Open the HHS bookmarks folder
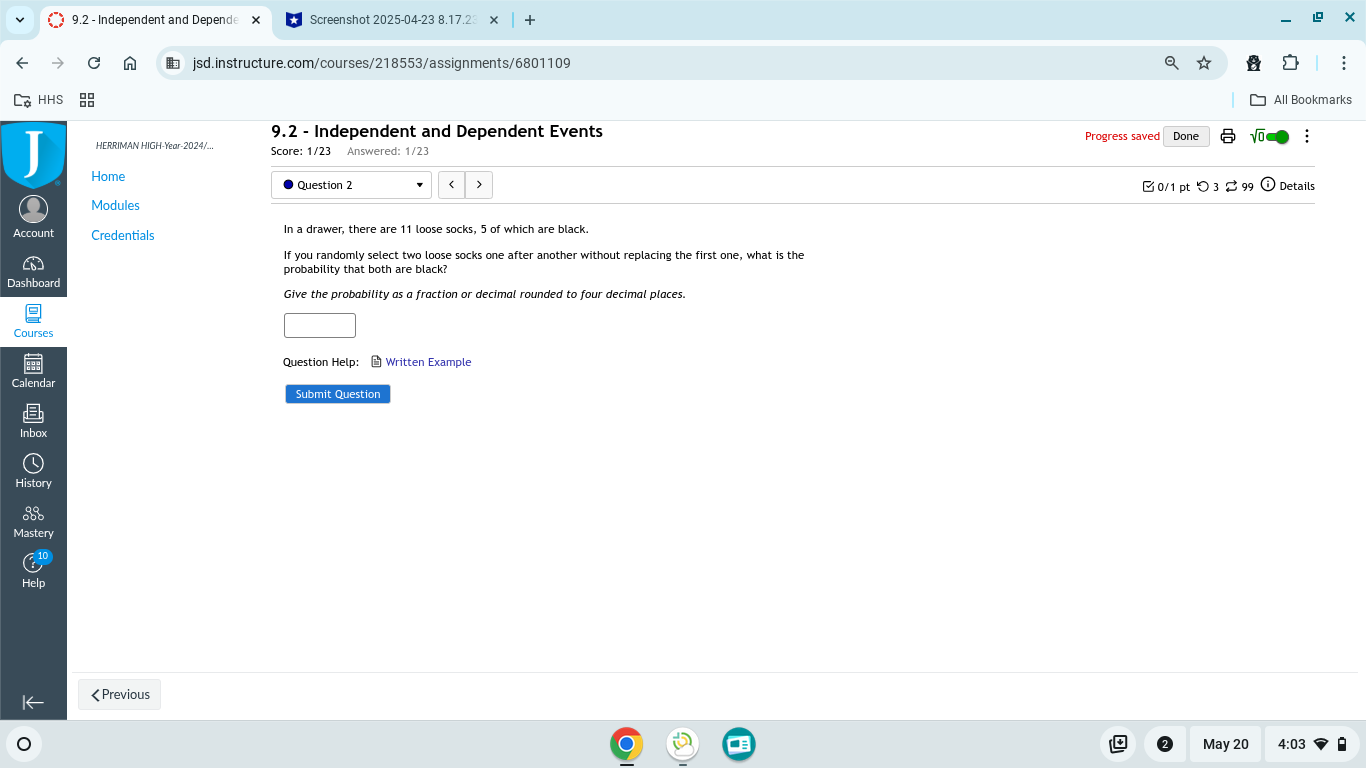 click(38, 100)
